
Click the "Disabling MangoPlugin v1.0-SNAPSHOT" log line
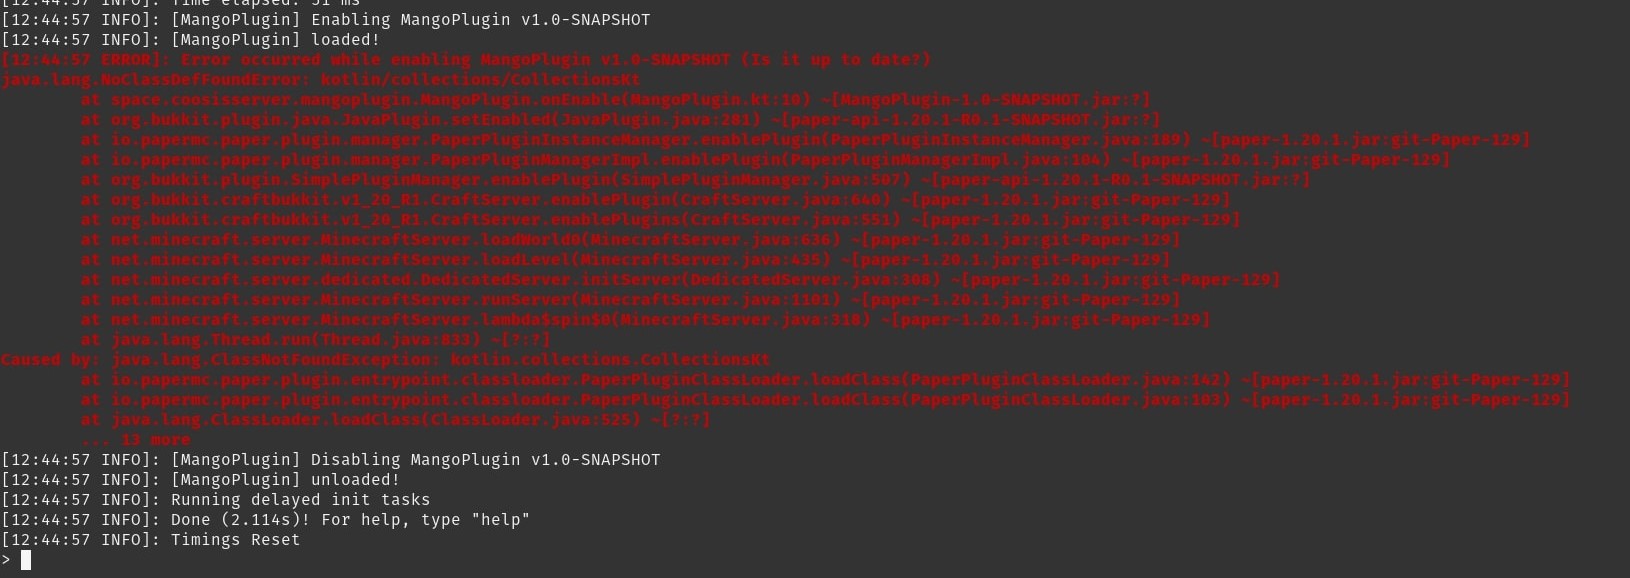[x=330, y=460]
